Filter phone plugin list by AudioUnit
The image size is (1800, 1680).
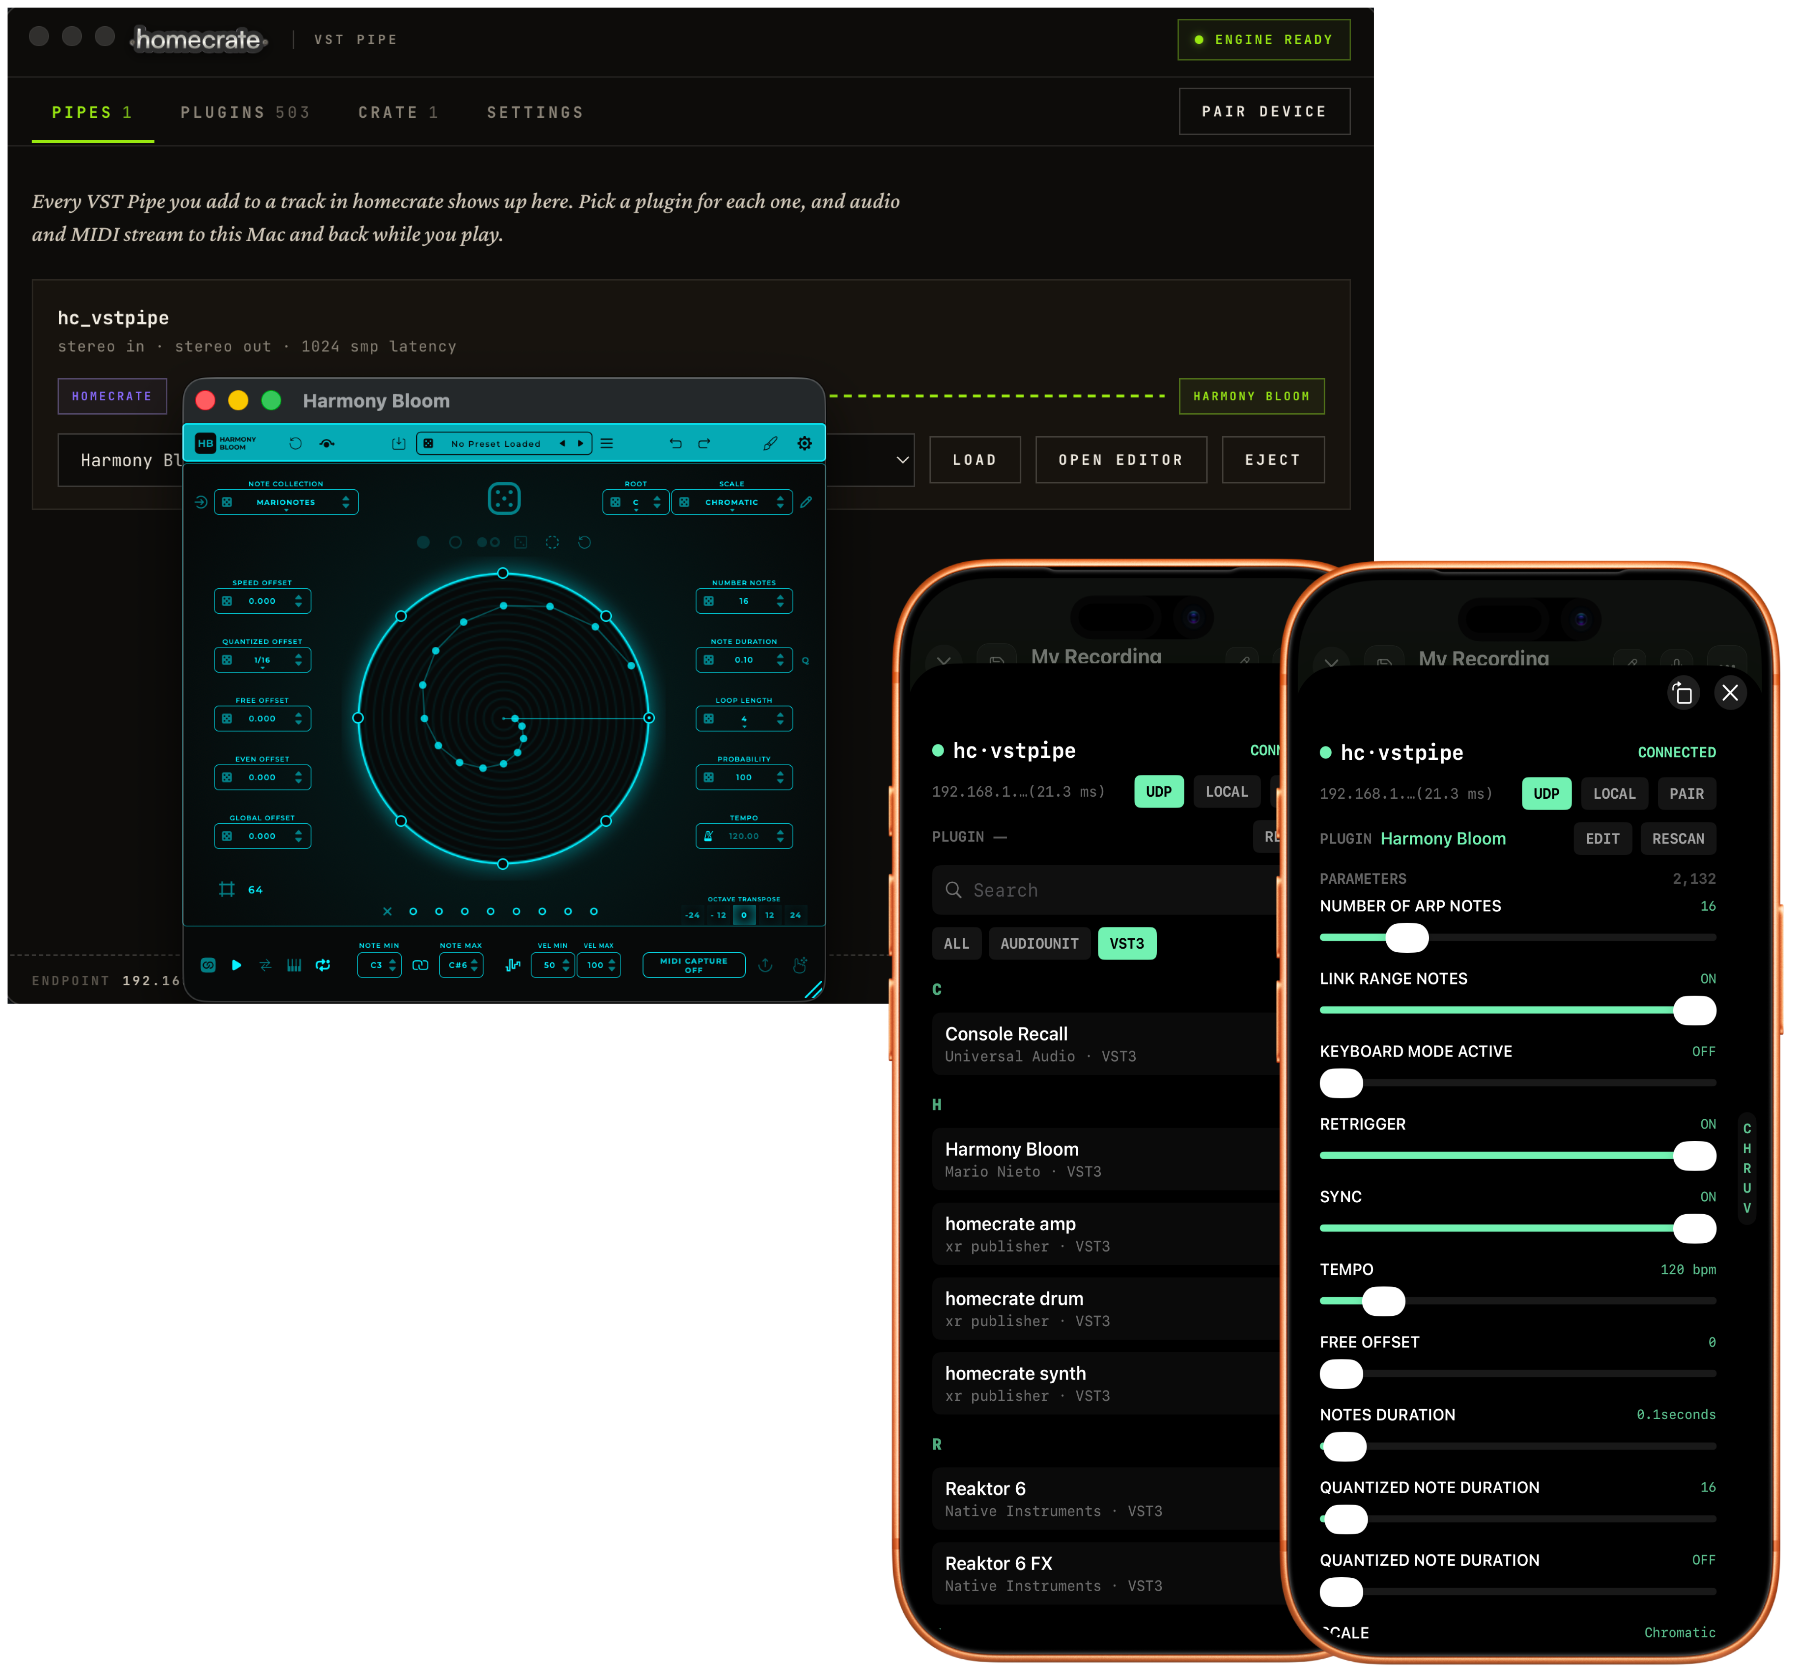tap(1039, 943)
